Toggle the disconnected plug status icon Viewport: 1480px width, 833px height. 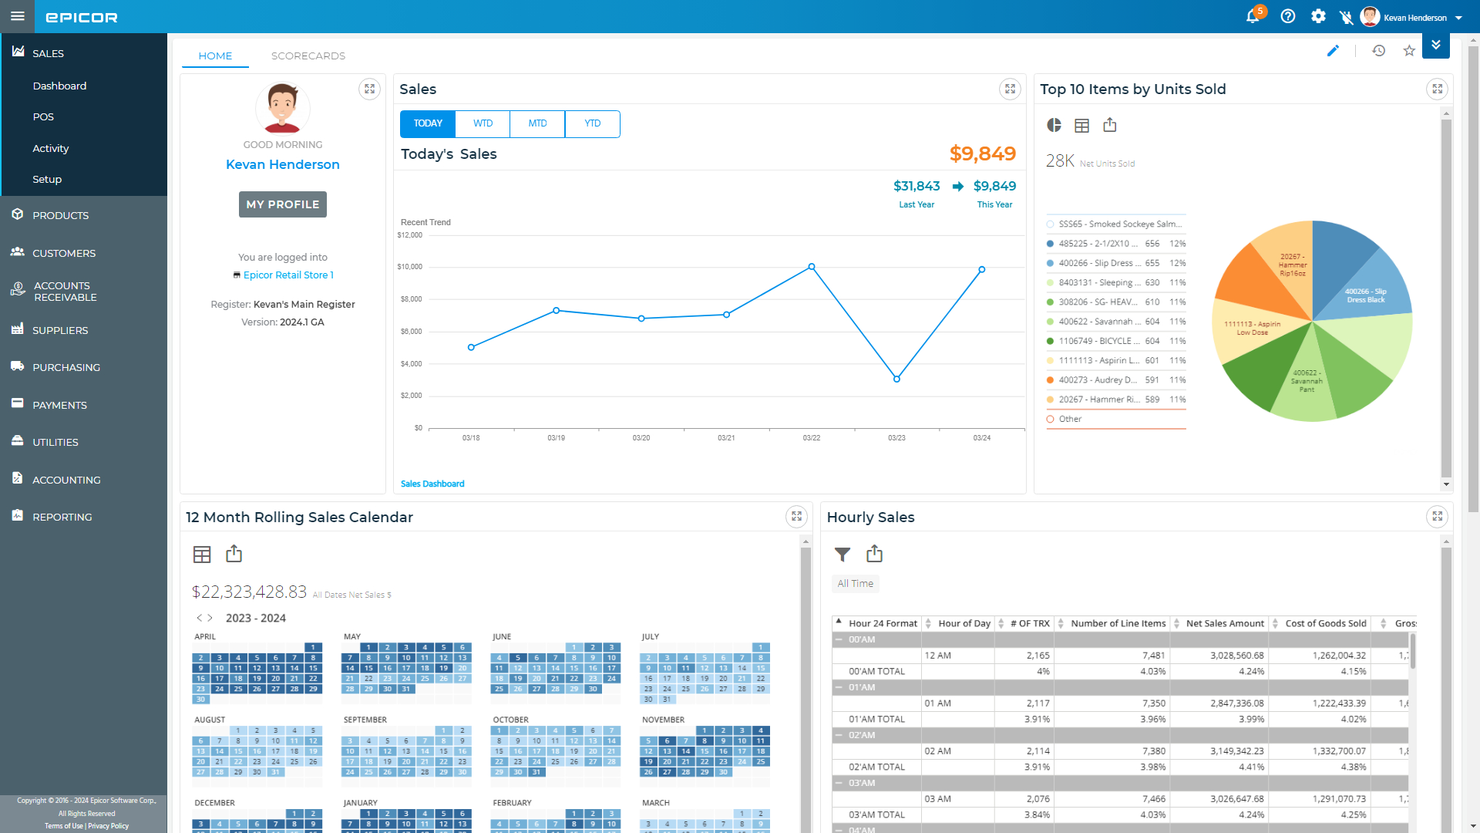pos(1345,16)
